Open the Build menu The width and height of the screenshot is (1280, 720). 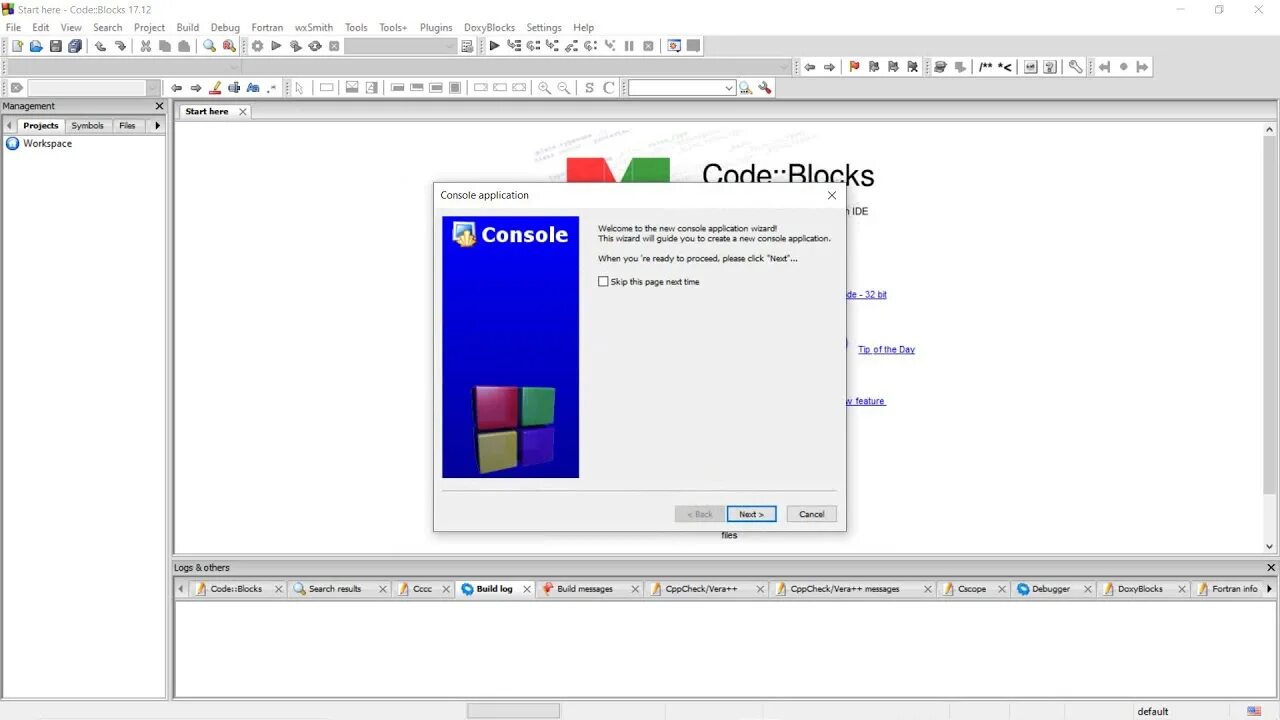click(188, 27)
